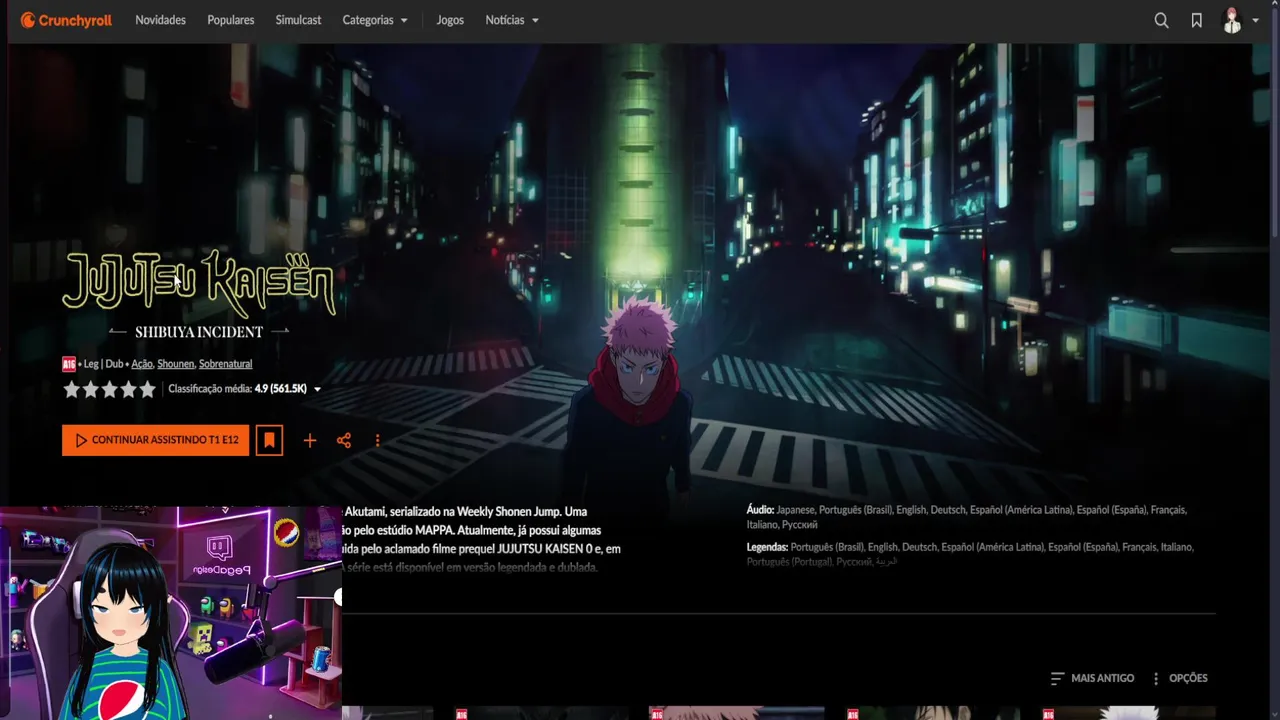
Task: Go to Simulcast section
Action: pyautogui.click(x=298, y=20)
